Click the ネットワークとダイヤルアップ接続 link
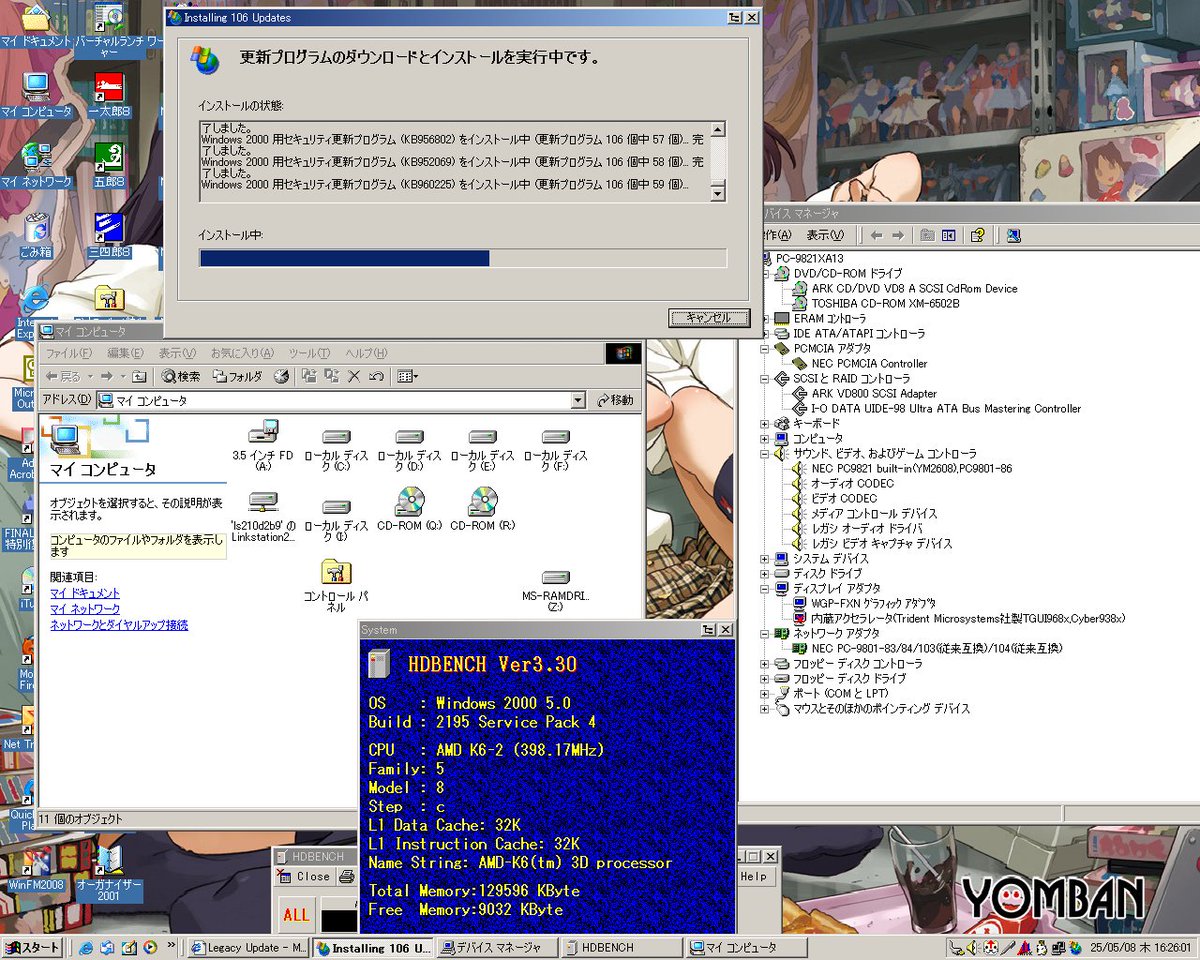 (119, 625)
